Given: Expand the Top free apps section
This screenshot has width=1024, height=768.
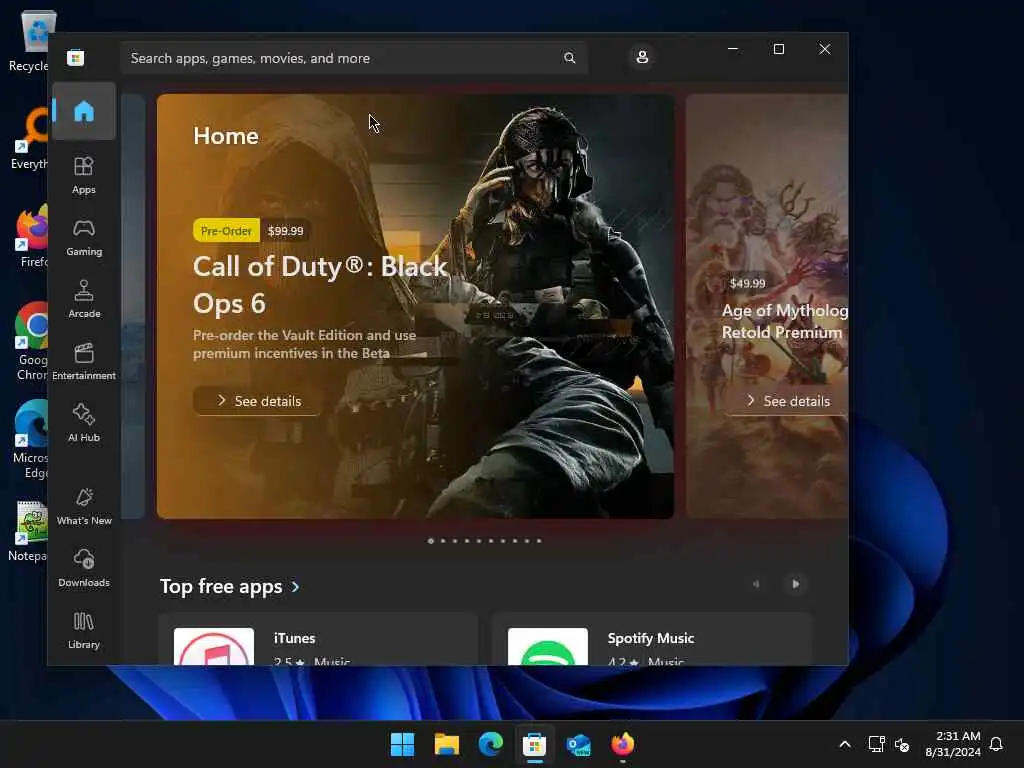Looking at the screenshot, I should coord(230,586).
